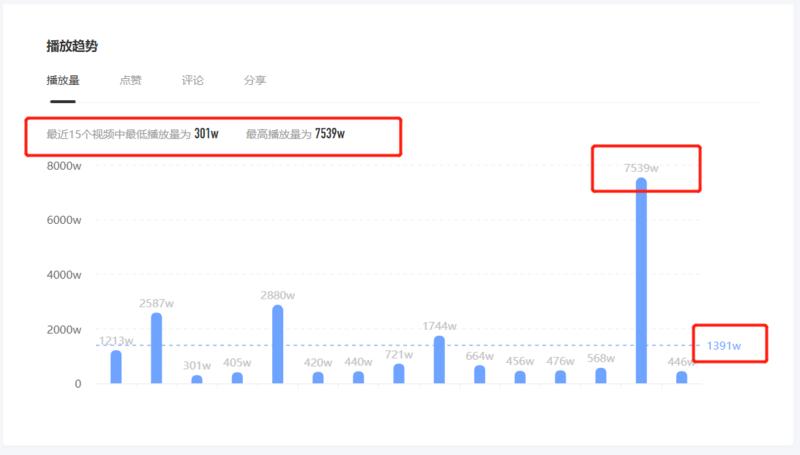Click the bar labeled 420w
Image resolution: width=800 pixels, height=455 pixels.
pyautogui.click(x=318, y=378)
